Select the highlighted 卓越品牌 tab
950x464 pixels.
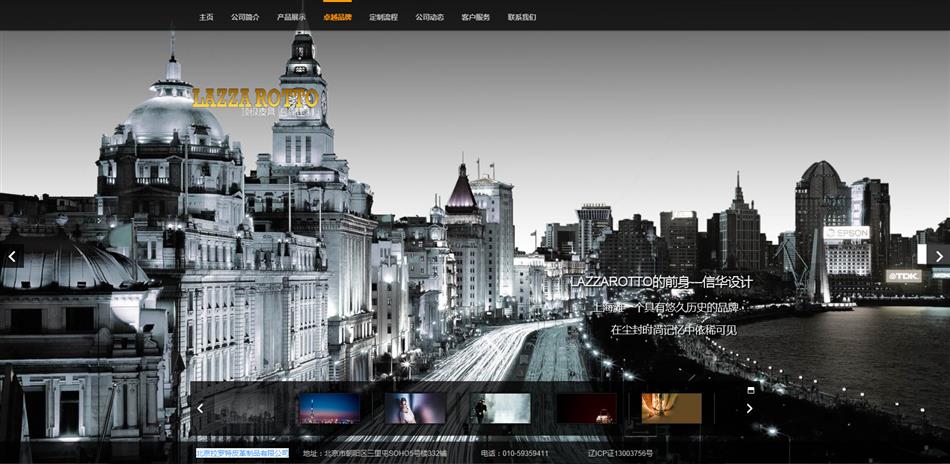338,17
